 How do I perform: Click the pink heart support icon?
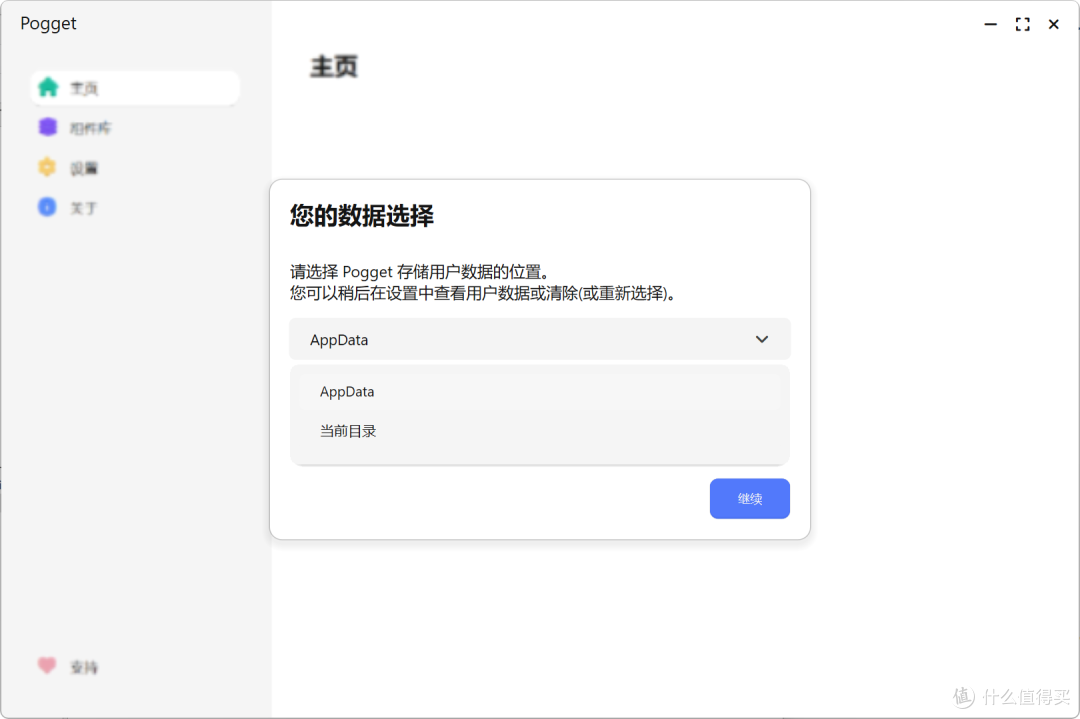[47, 665]
